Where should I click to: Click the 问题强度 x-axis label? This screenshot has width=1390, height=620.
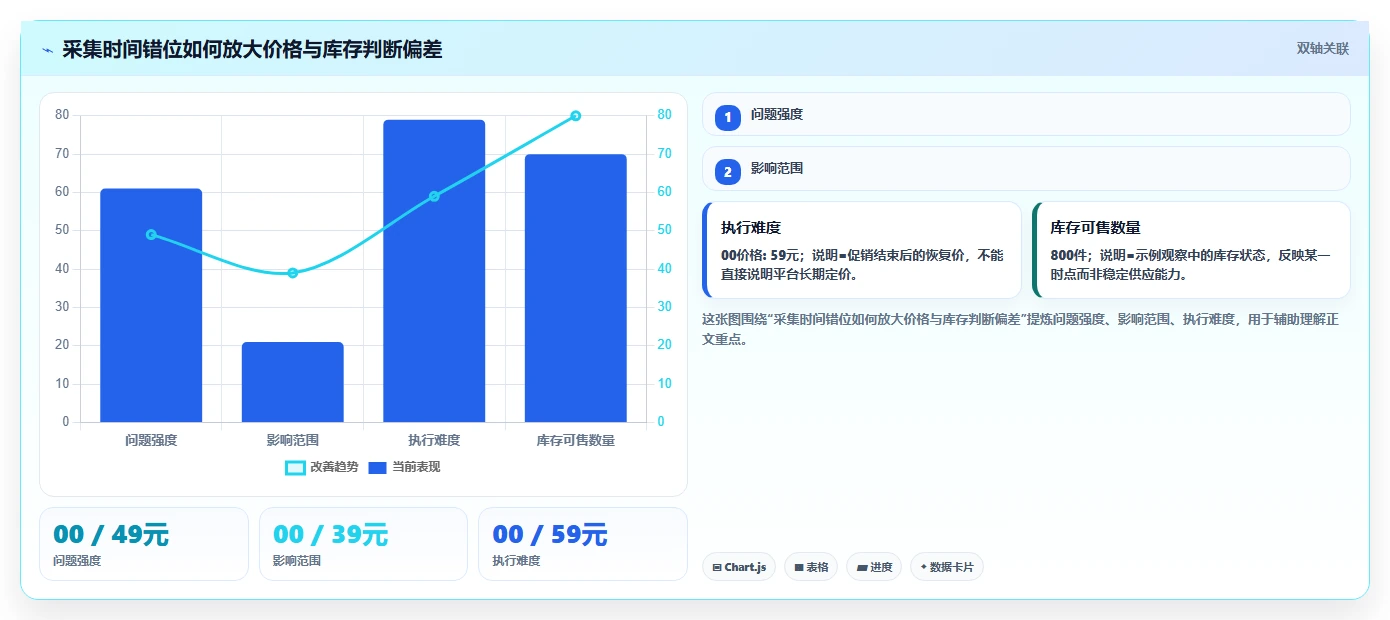151,440
